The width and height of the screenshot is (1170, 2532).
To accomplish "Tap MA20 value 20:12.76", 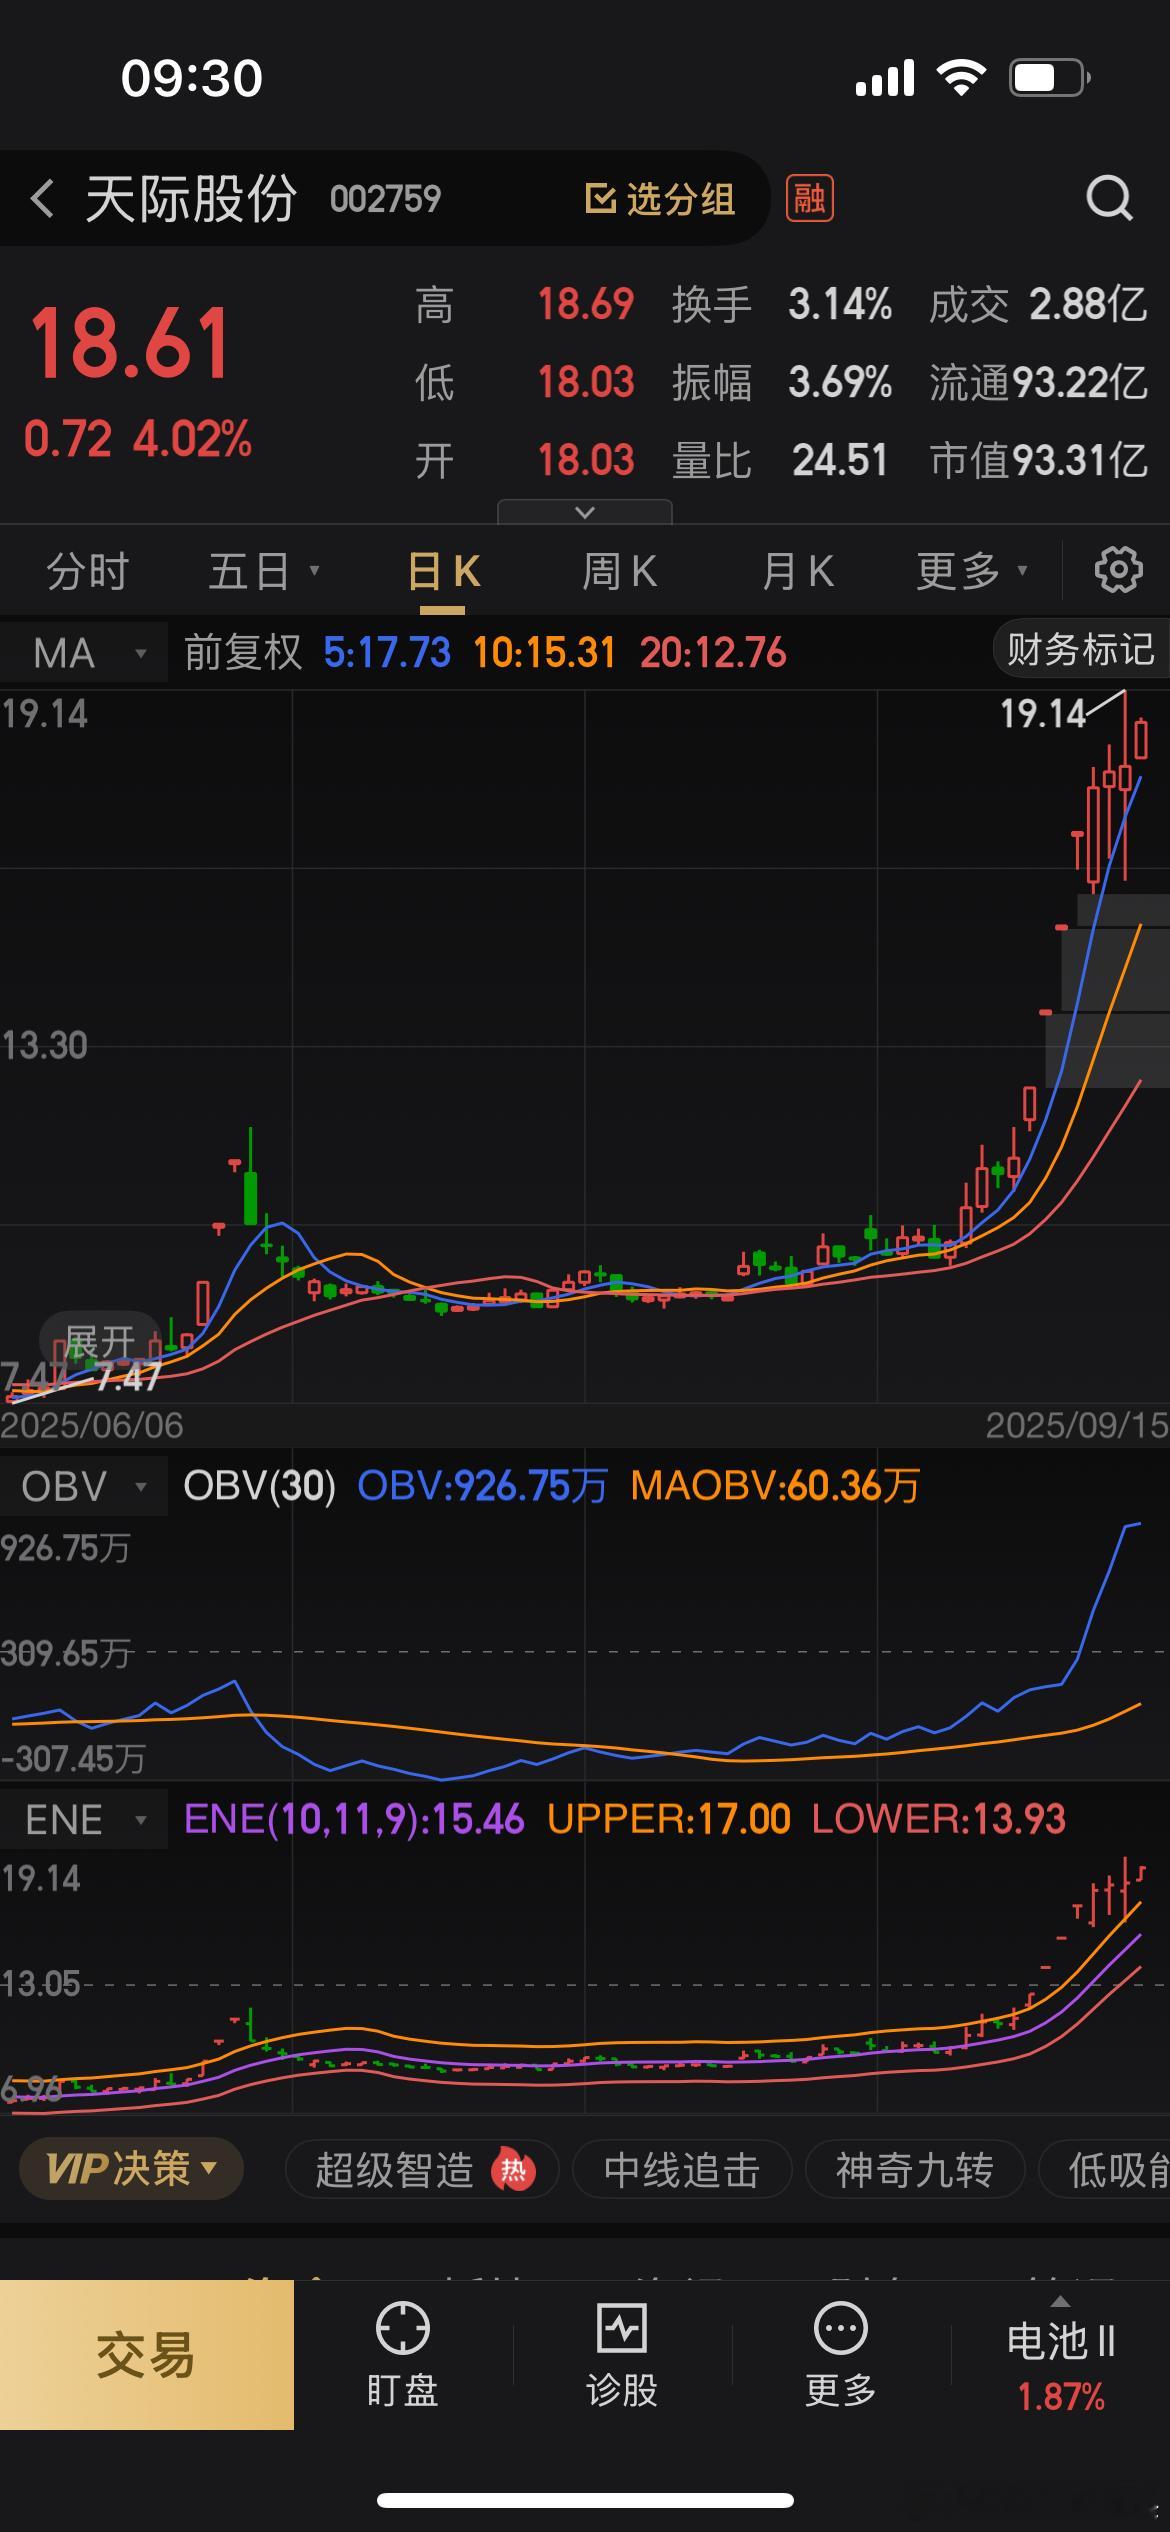I will (713, 653).
